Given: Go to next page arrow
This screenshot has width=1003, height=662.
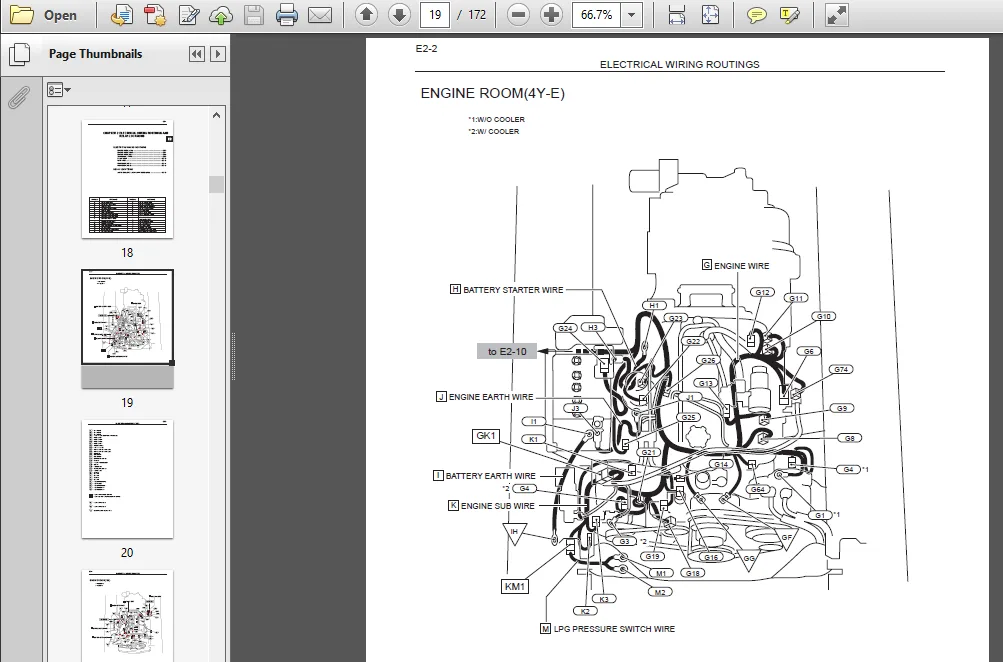Looking at the screenshot, I should pyautogui.click(x=399, y=15).
